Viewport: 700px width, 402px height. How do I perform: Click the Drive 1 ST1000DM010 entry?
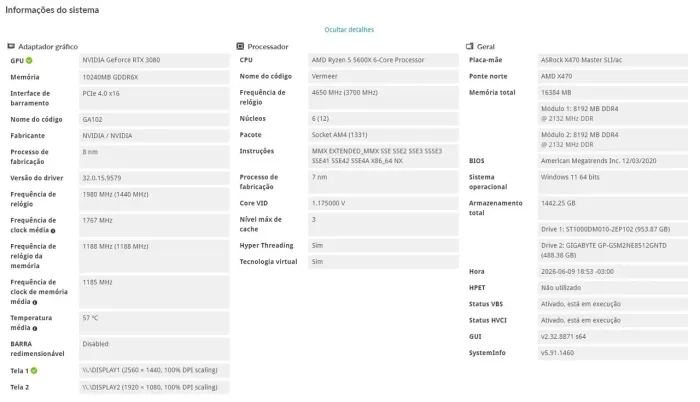pyautogui.click(x=613, y=230)
